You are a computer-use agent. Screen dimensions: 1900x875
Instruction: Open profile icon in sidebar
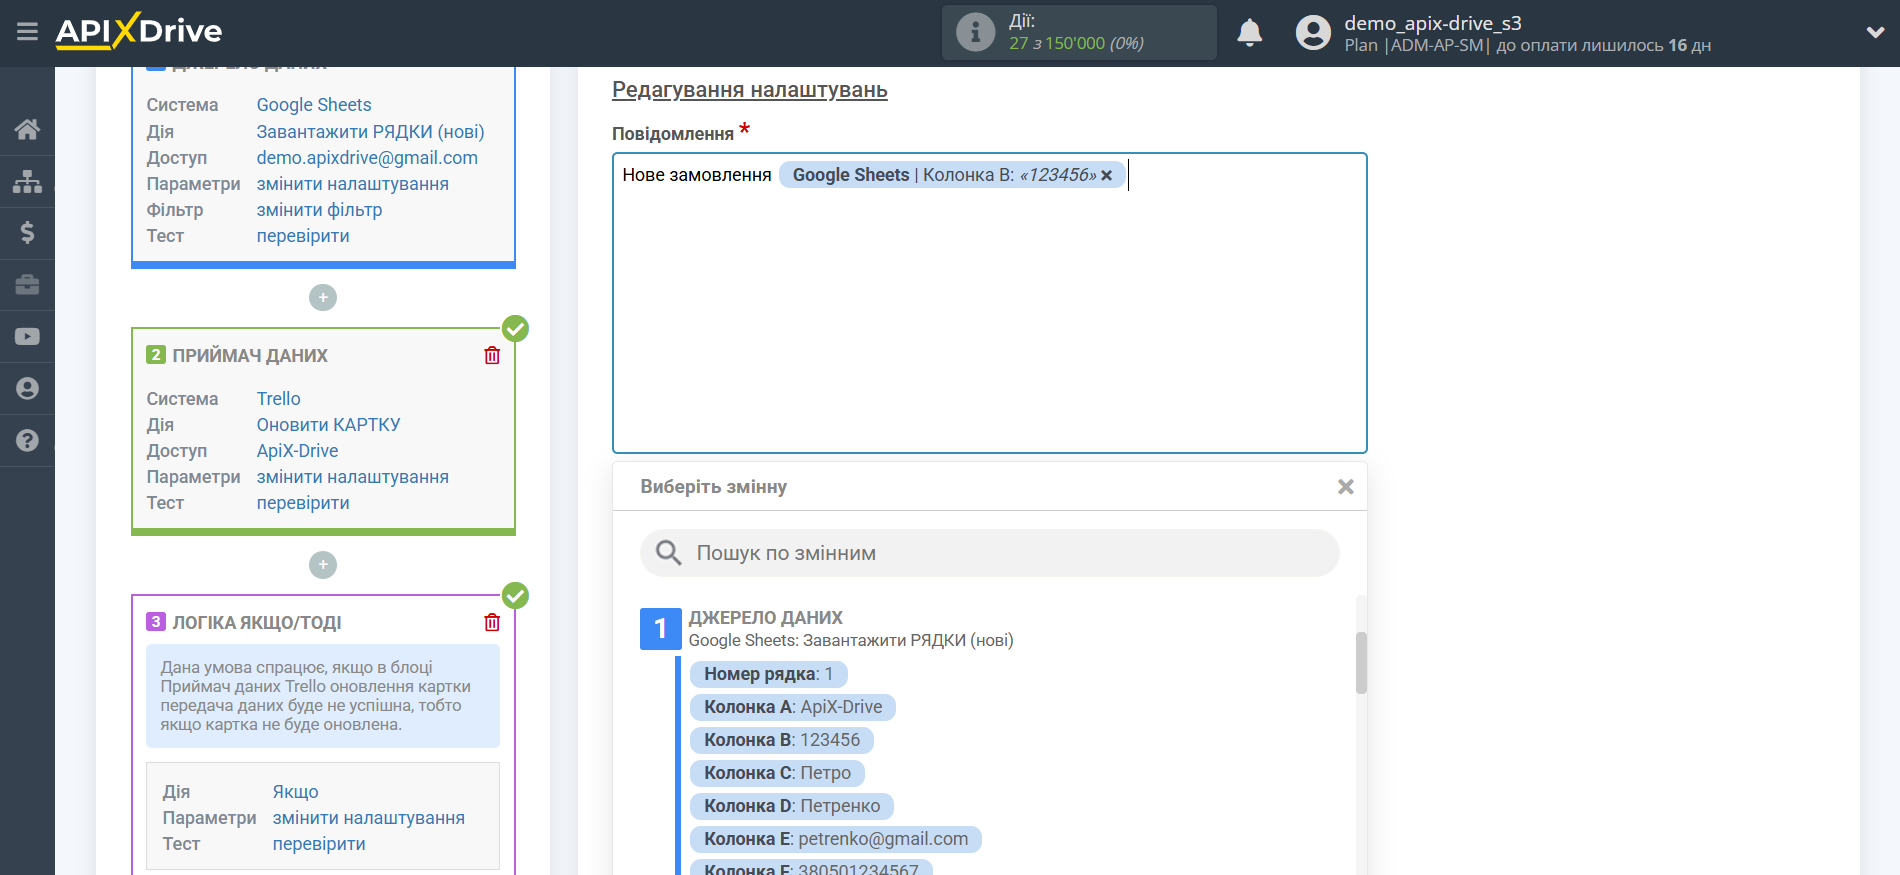tap(27, 389)
